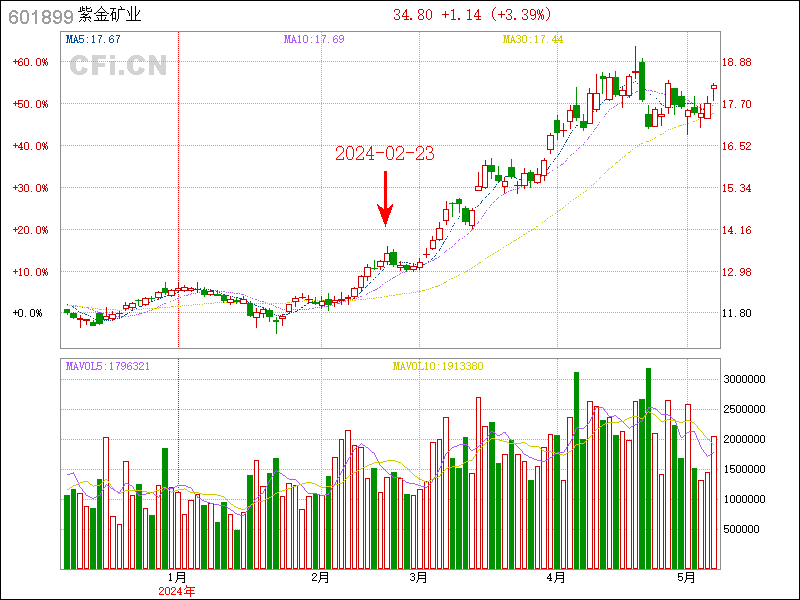Click the +40.0% axis label

pyautogui.click(x=31, y=146)
